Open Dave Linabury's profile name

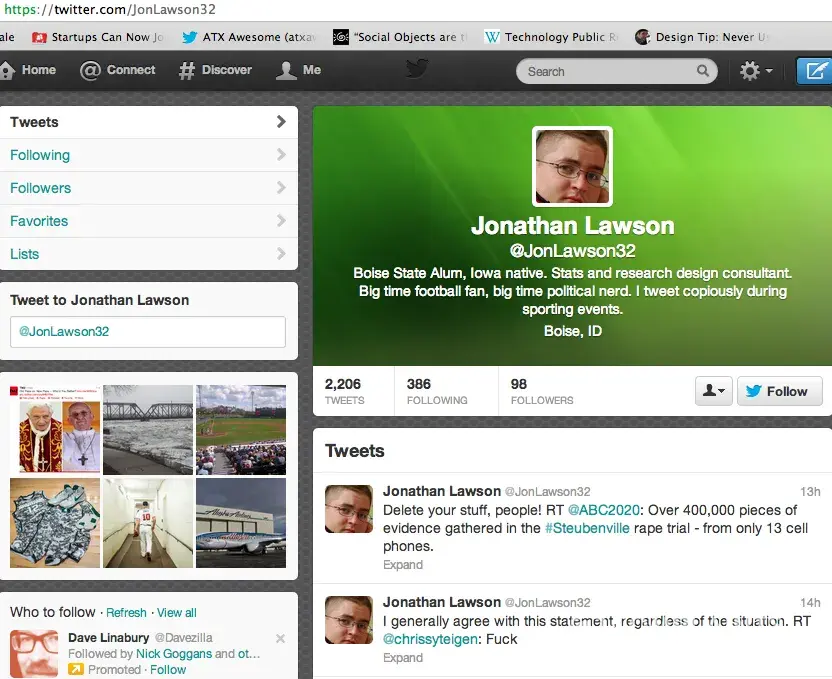point(108,638)
